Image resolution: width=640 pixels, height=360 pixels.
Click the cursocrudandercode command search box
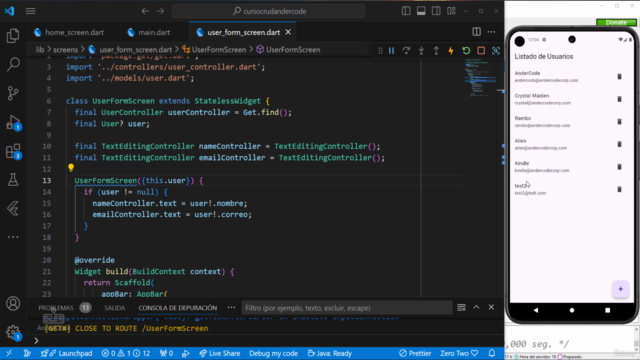click(x=269, y=11)
